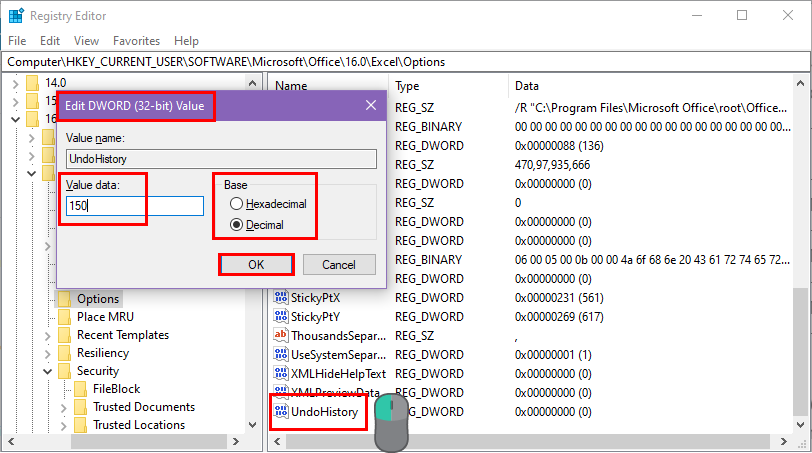Viewport: 812px width, 453px height.
Task: Expand the Trusted Documents key
Action: (63, 408)
